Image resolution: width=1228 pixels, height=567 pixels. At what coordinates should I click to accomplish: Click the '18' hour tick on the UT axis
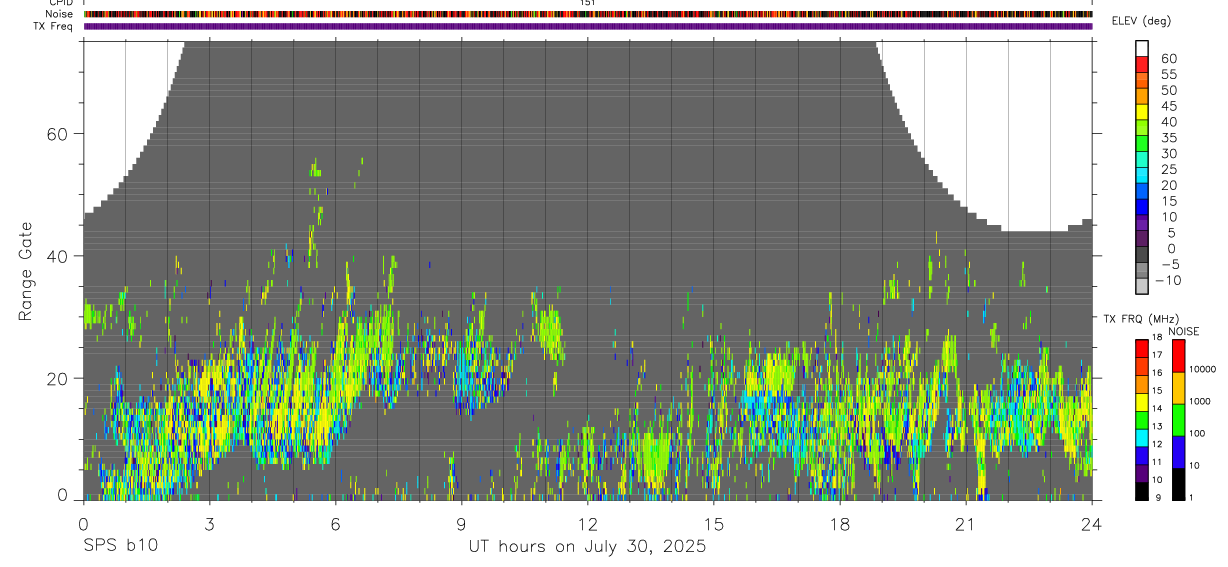839,523
